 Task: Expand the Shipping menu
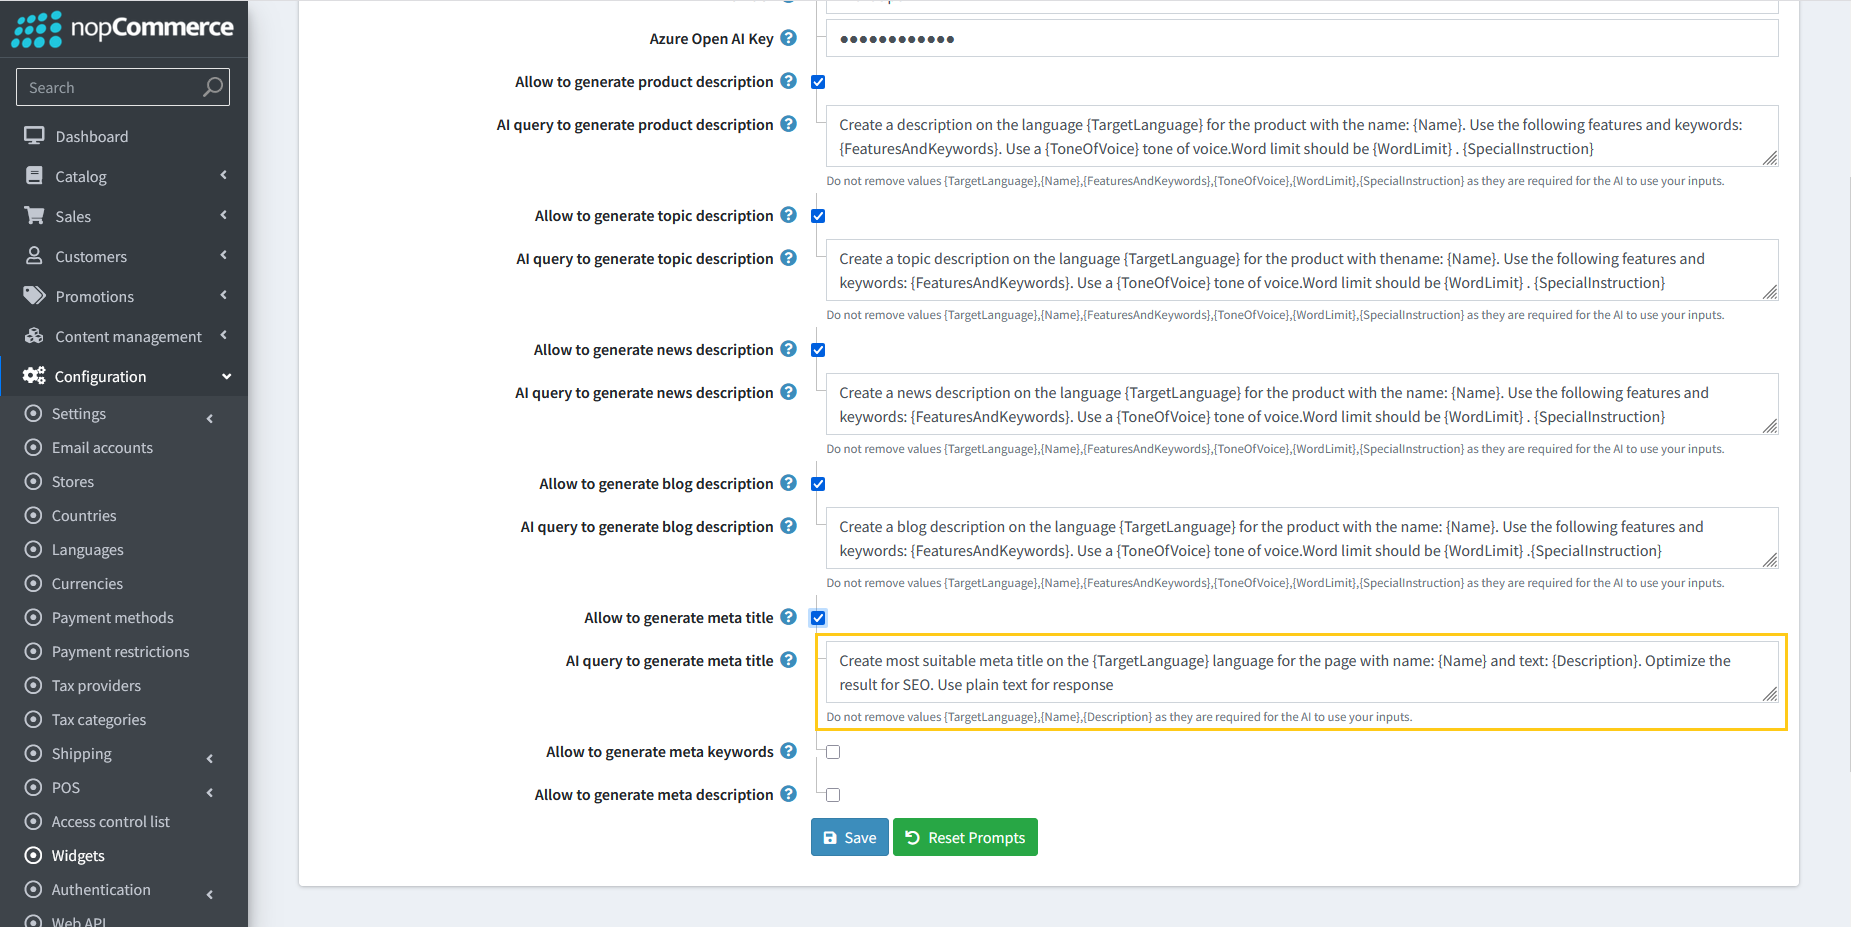click(81, 753)
